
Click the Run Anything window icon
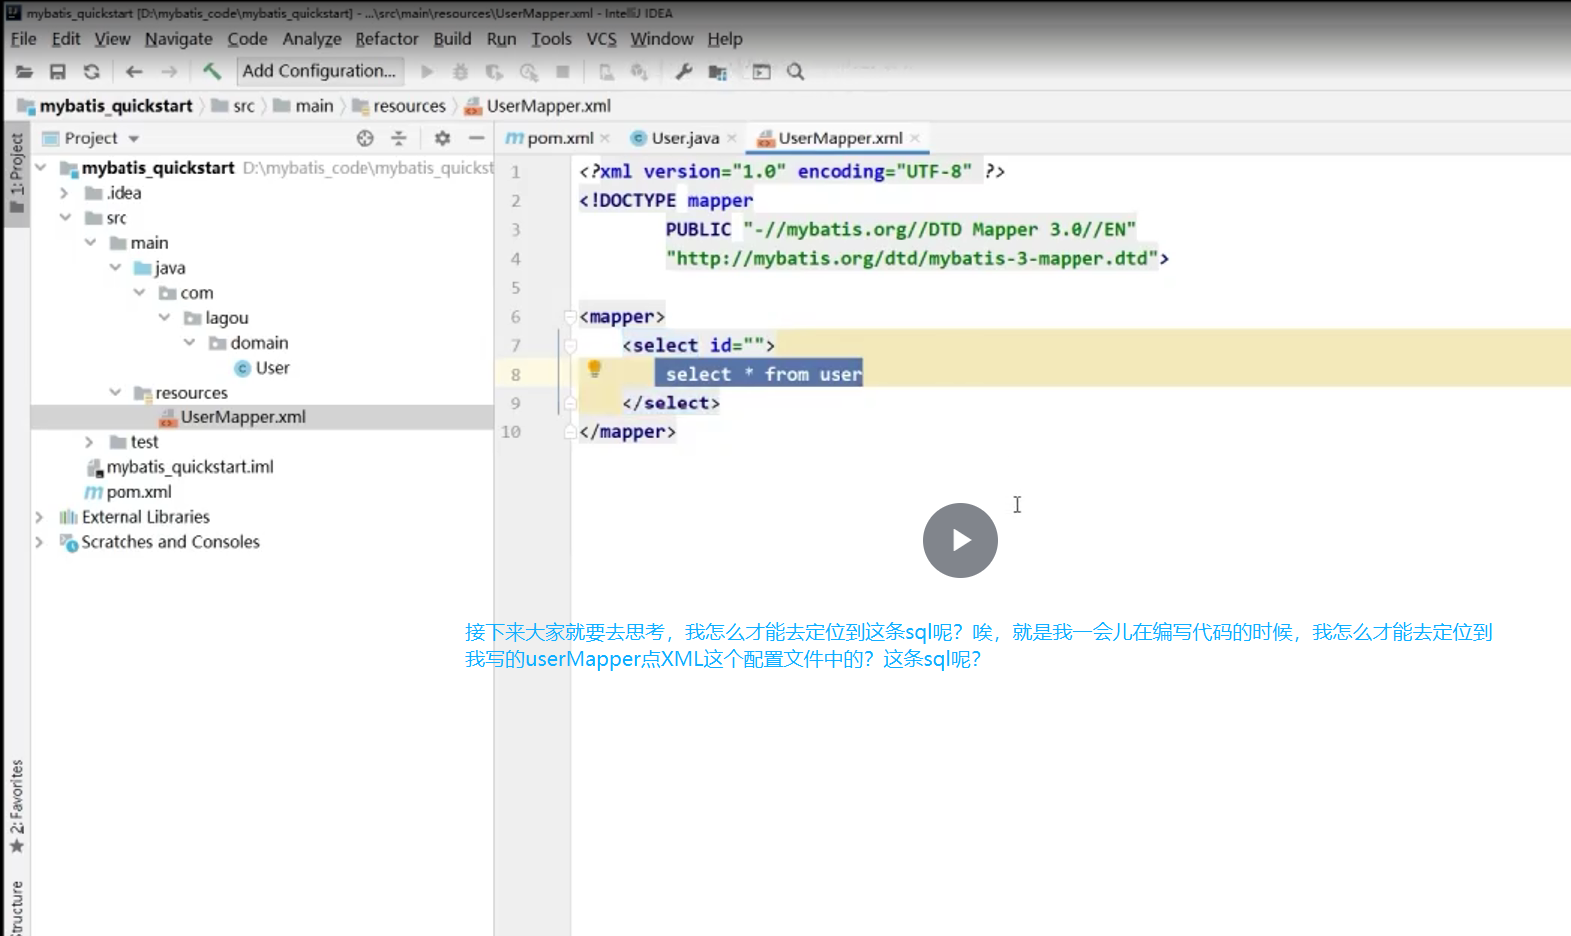(x=761, y=72)
